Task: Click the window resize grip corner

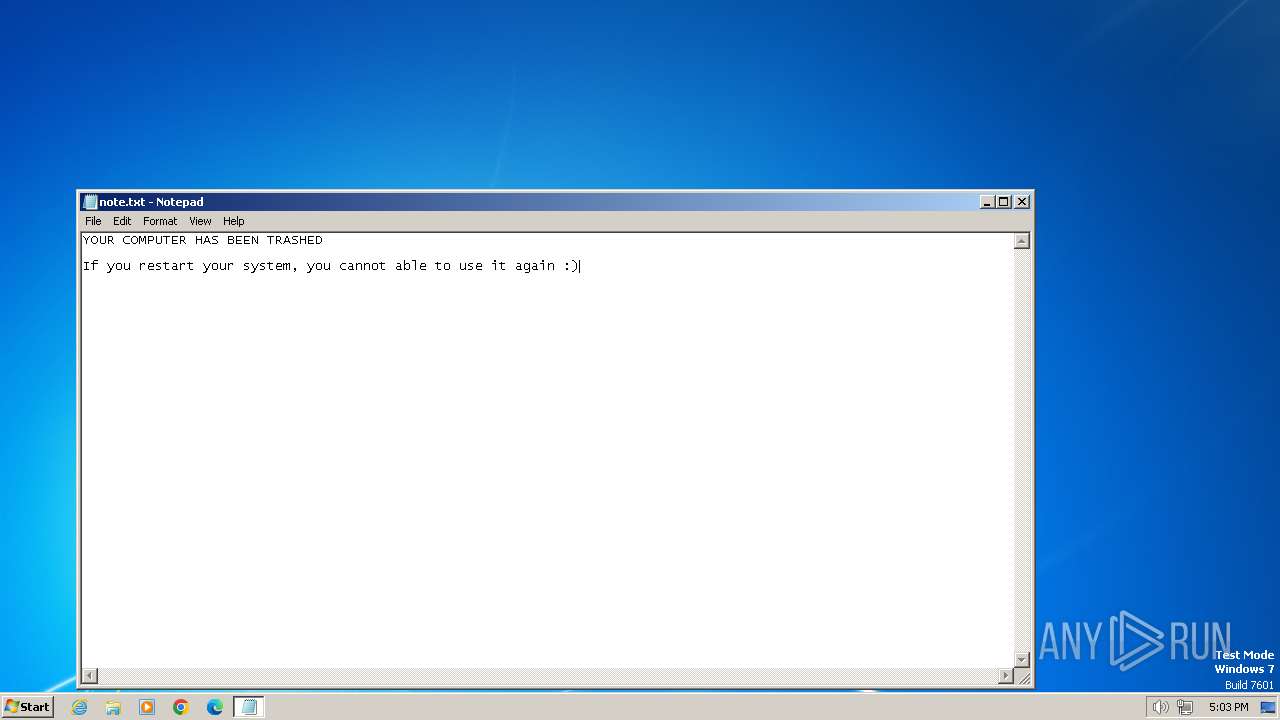Action: [x=1024, y=678]
